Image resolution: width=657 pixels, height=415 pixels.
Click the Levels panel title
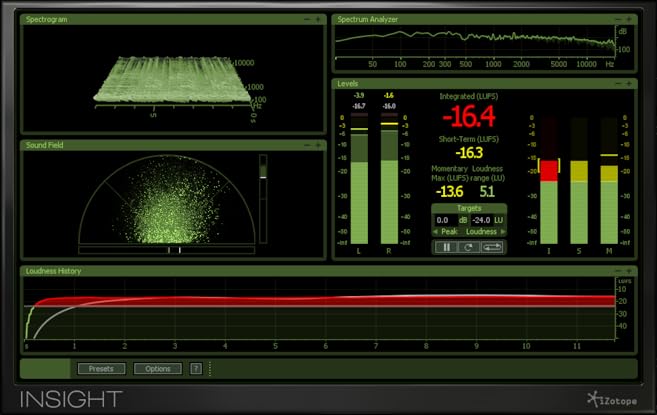[348, 84]
